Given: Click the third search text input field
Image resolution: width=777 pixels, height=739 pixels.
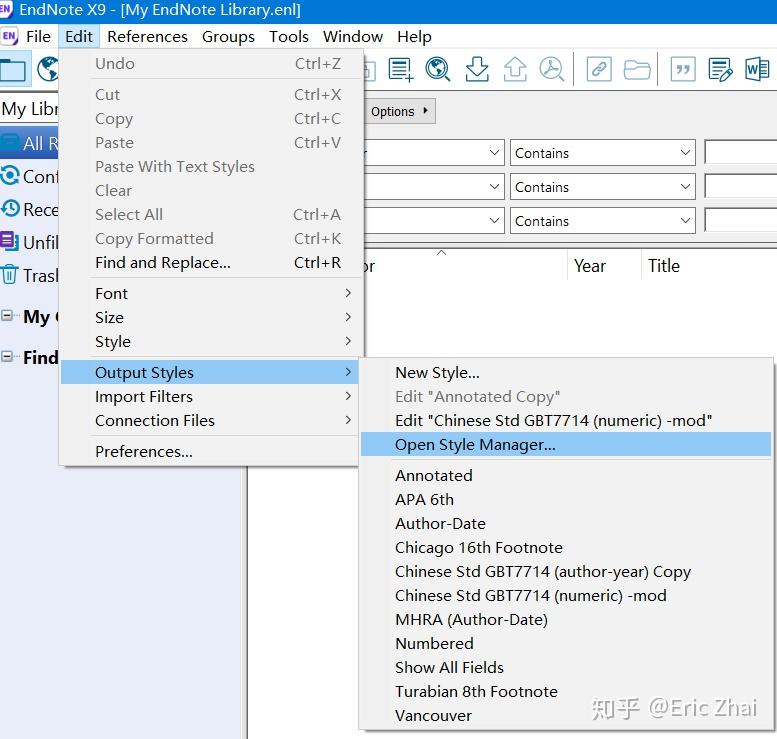Looking at the screenshot, I should tap(741, 221).
